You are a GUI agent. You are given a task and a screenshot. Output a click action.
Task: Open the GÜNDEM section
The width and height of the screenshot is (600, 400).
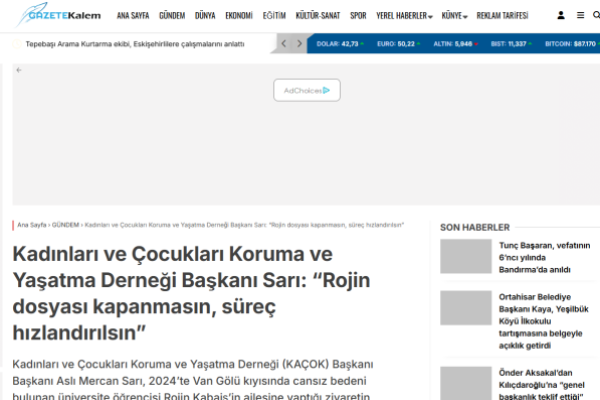(x=172, y=16)
